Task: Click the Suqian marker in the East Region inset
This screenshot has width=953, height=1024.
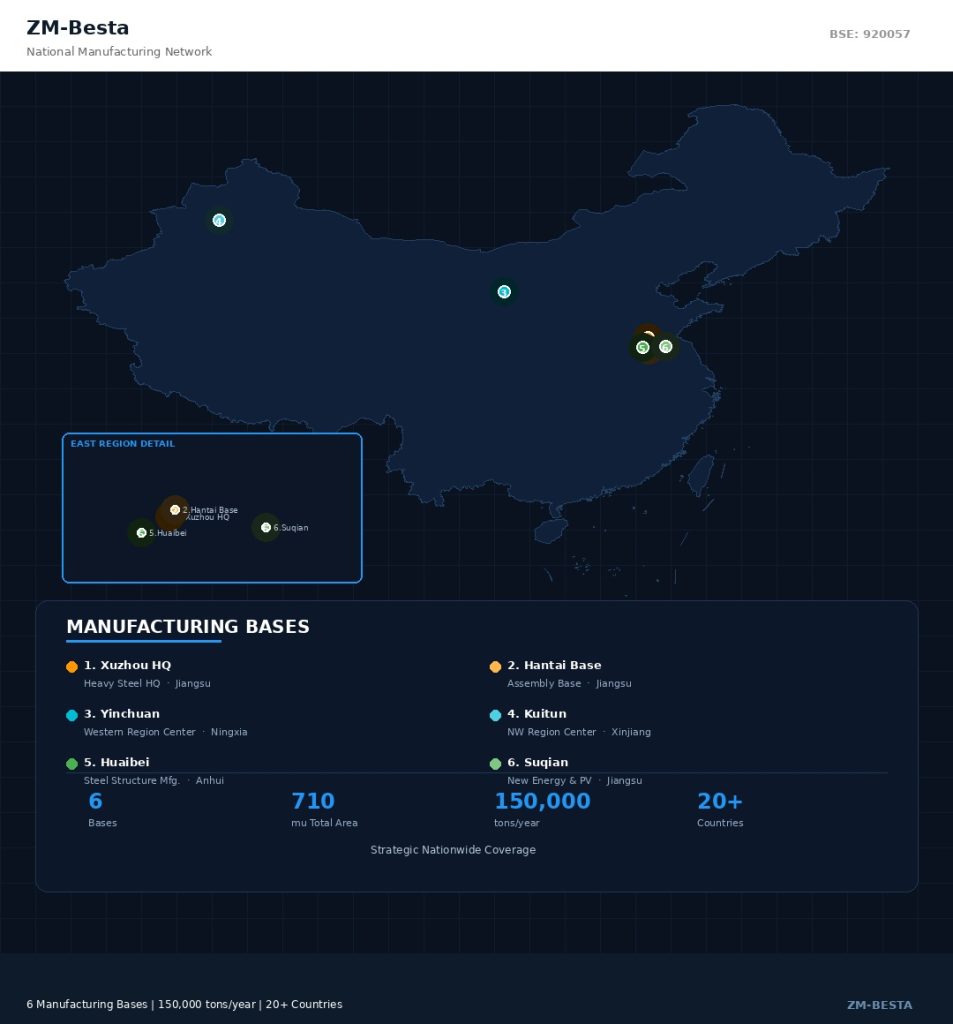Action: tap(266, 528)
